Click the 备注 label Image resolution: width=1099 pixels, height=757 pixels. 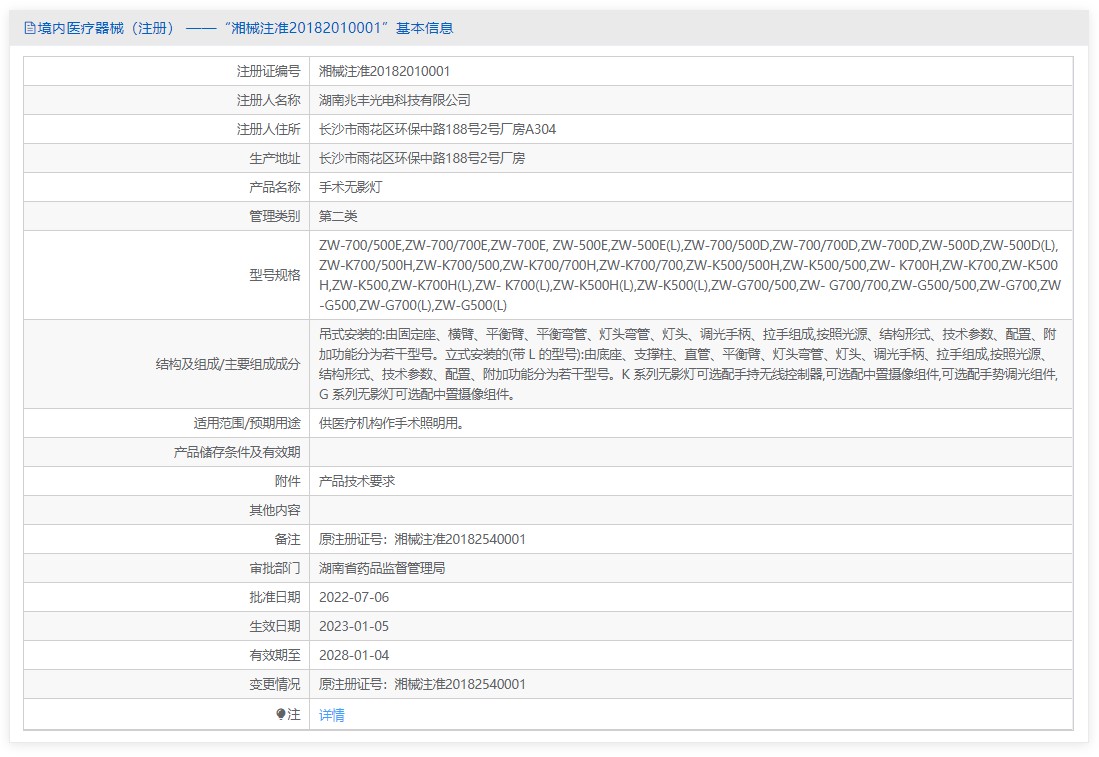click(287, 539)
